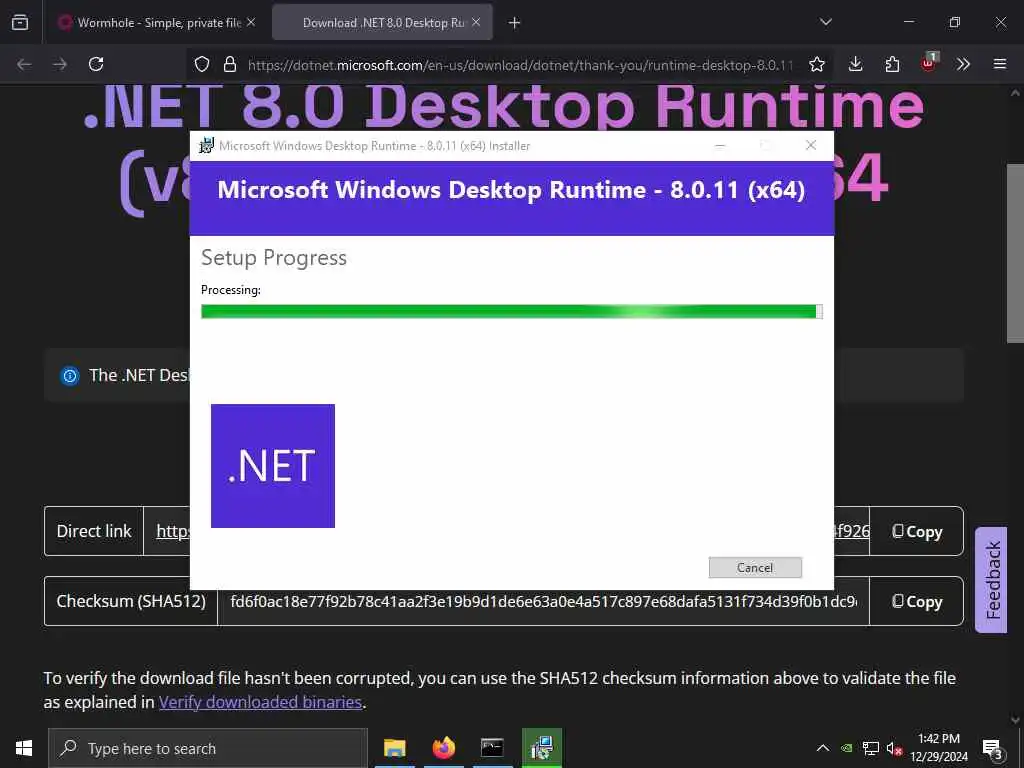1024x768 pixels.
Task: Open the Verify downloaded binaries link
Action: coord(261,702)
